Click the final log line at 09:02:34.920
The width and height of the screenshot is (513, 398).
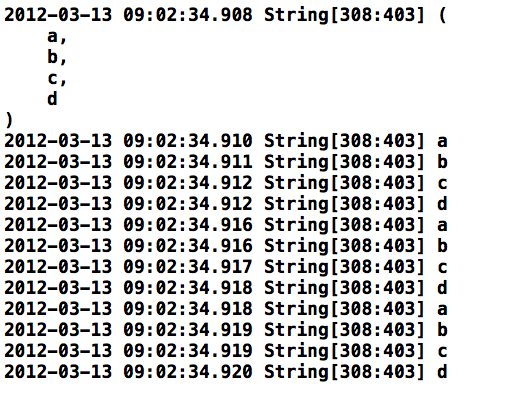click(225, 372)
